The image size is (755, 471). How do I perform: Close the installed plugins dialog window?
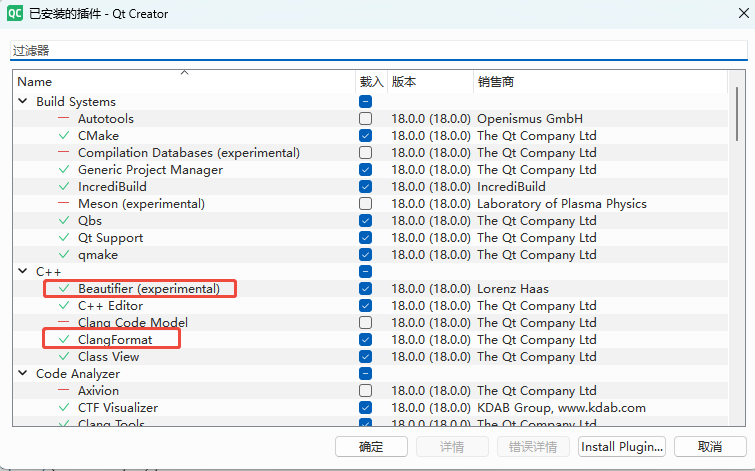tap(744, 13)
